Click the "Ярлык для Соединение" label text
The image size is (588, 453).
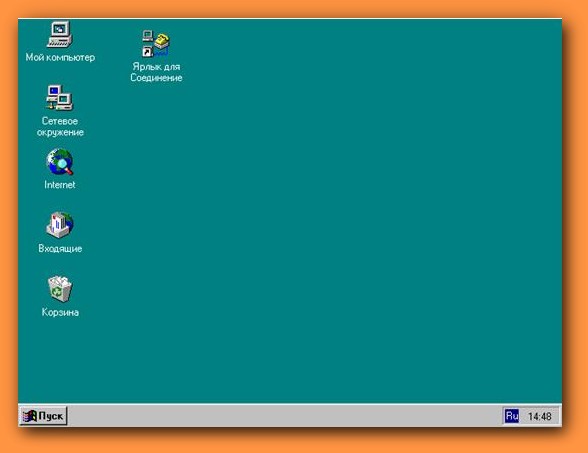click(156, 72)
